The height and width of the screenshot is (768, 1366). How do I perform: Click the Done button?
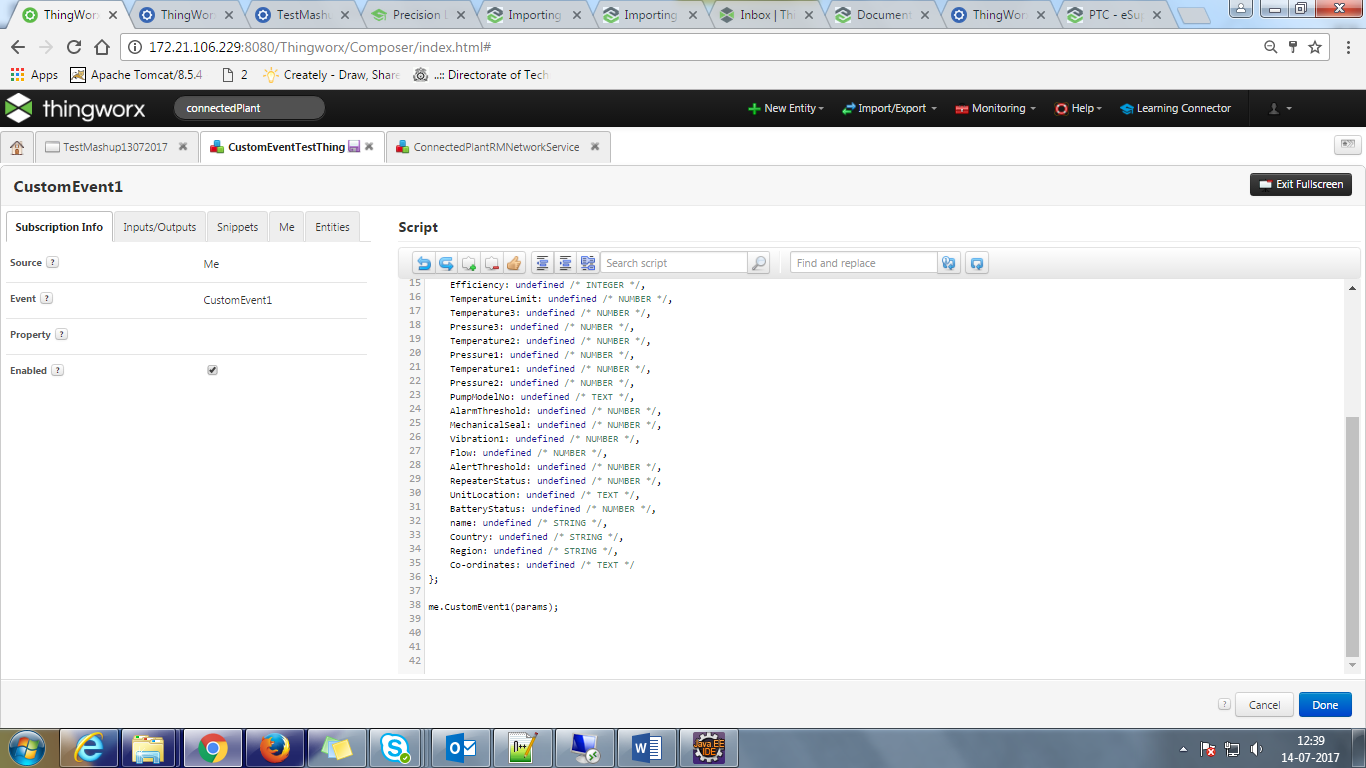click(x=1325, y=705)
